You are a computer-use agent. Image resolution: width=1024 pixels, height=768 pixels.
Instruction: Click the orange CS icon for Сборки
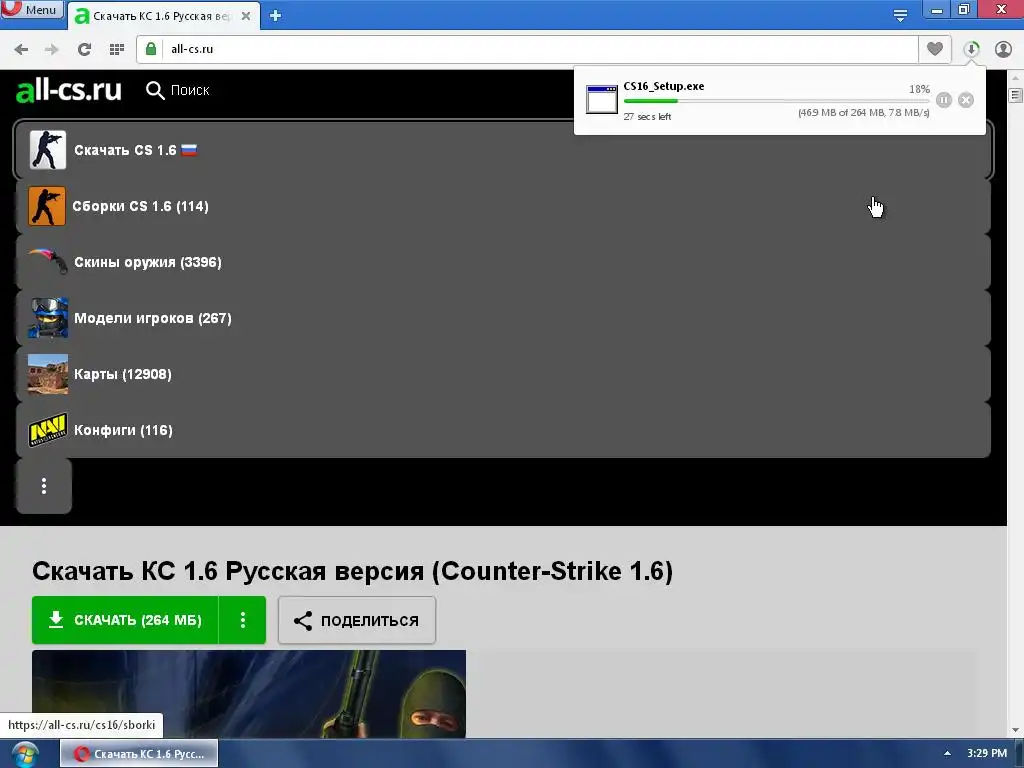pyautogui.click(x=47, y=206)
